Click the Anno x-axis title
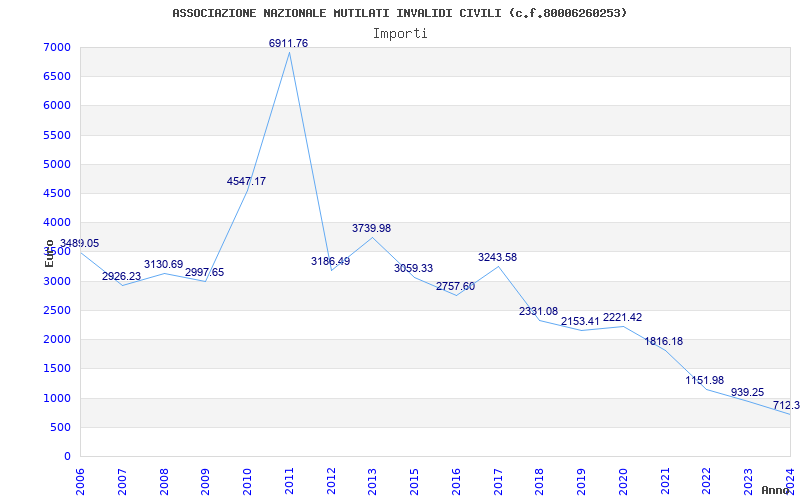The width and height of the screenshot is (800, 500). (x=776, y=490)
